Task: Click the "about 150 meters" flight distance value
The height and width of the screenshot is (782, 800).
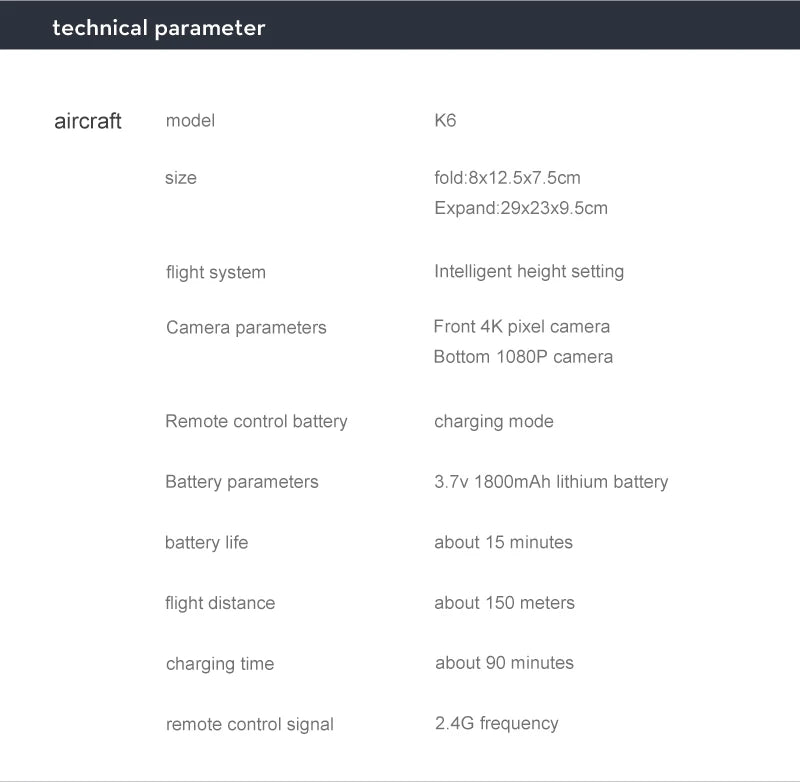Action: (x=505, y=602)
